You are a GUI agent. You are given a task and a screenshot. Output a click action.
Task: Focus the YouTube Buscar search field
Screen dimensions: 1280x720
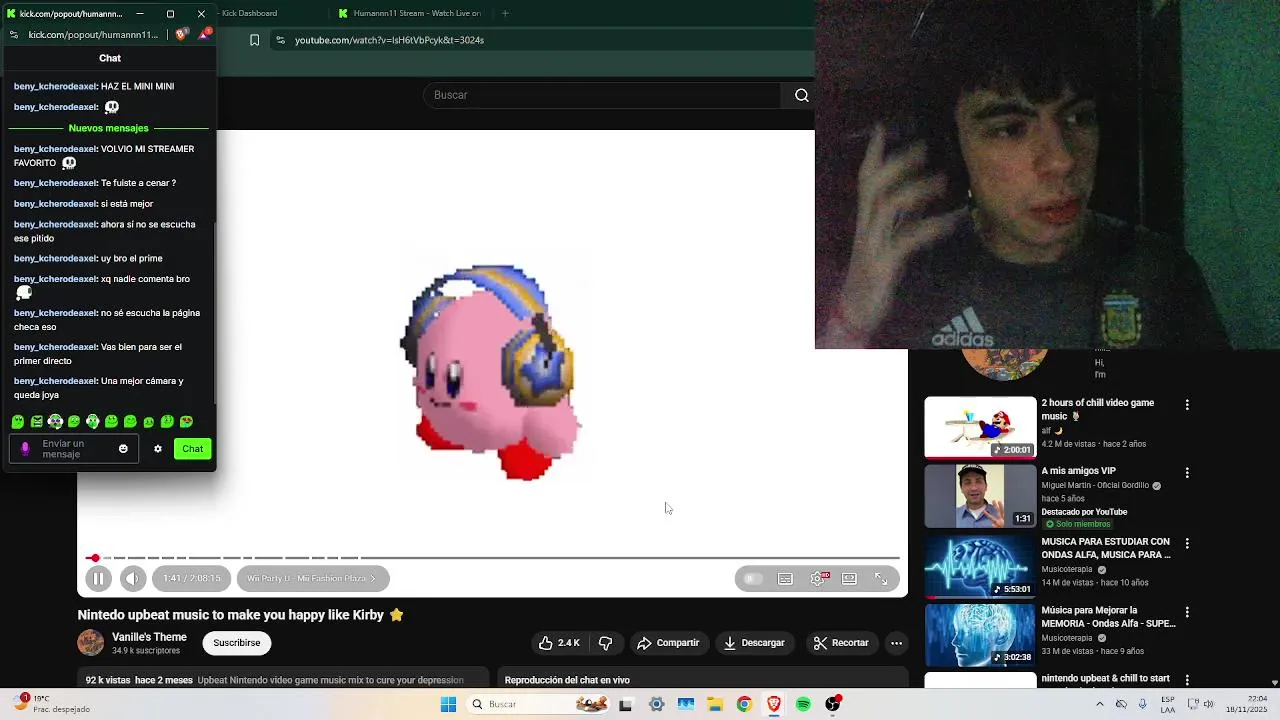pos(602,95)
